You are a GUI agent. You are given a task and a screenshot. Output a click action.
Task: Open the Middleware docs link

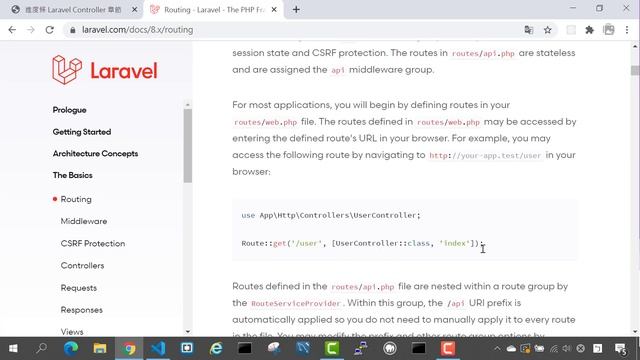(x=84, y=221)
